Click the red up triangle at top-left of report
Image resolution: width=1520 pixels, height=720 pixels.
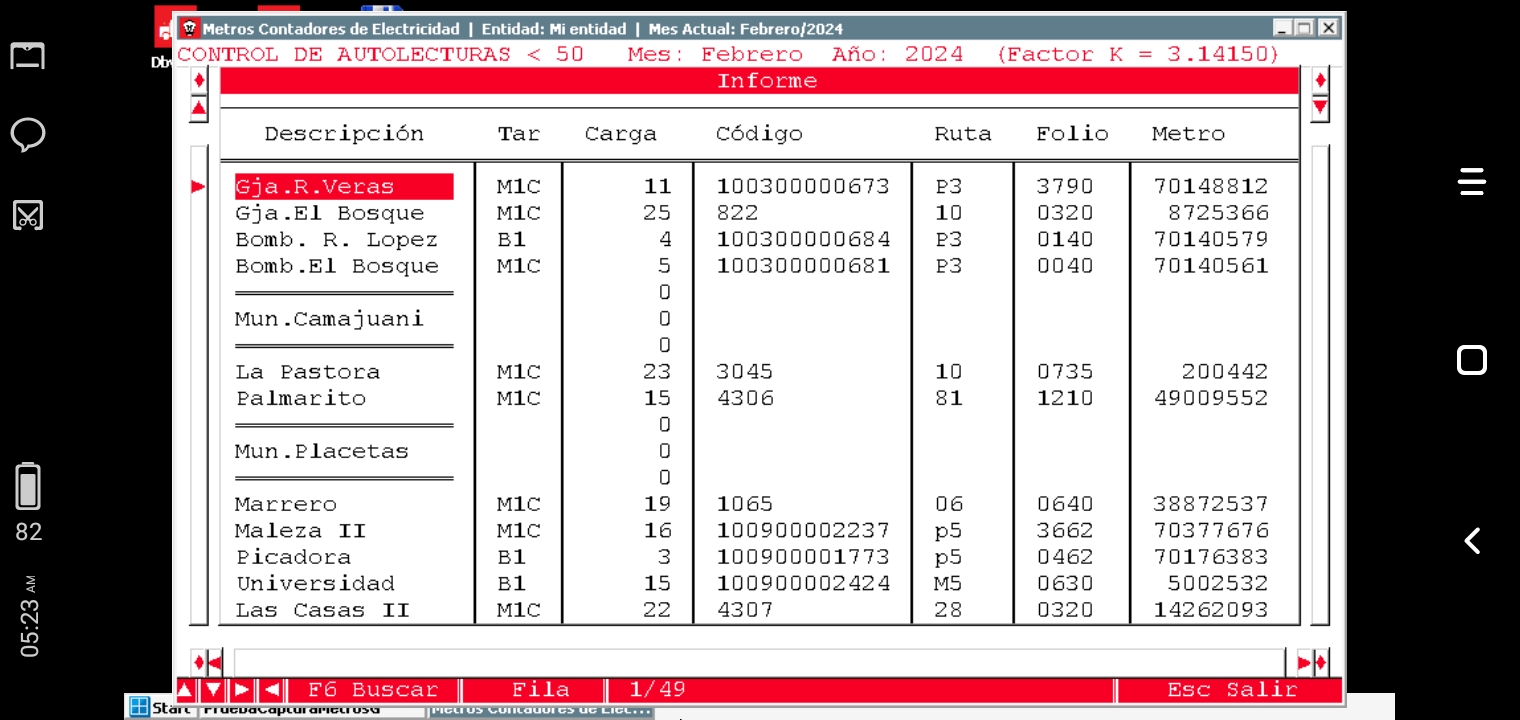[199, 108]
